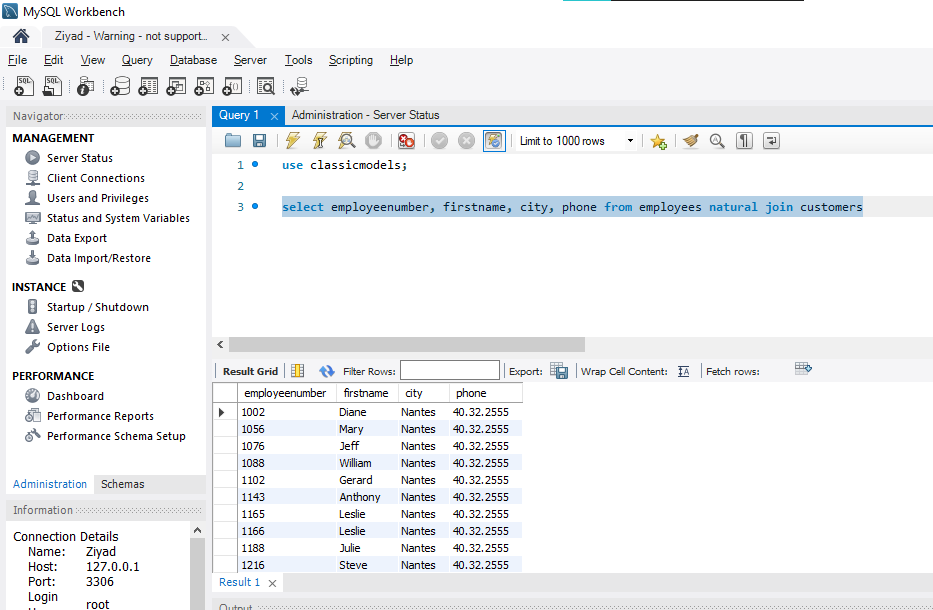
Task: Save the script with the floppy disk icon
Action: pyautogui.click(x=259, y=141)
